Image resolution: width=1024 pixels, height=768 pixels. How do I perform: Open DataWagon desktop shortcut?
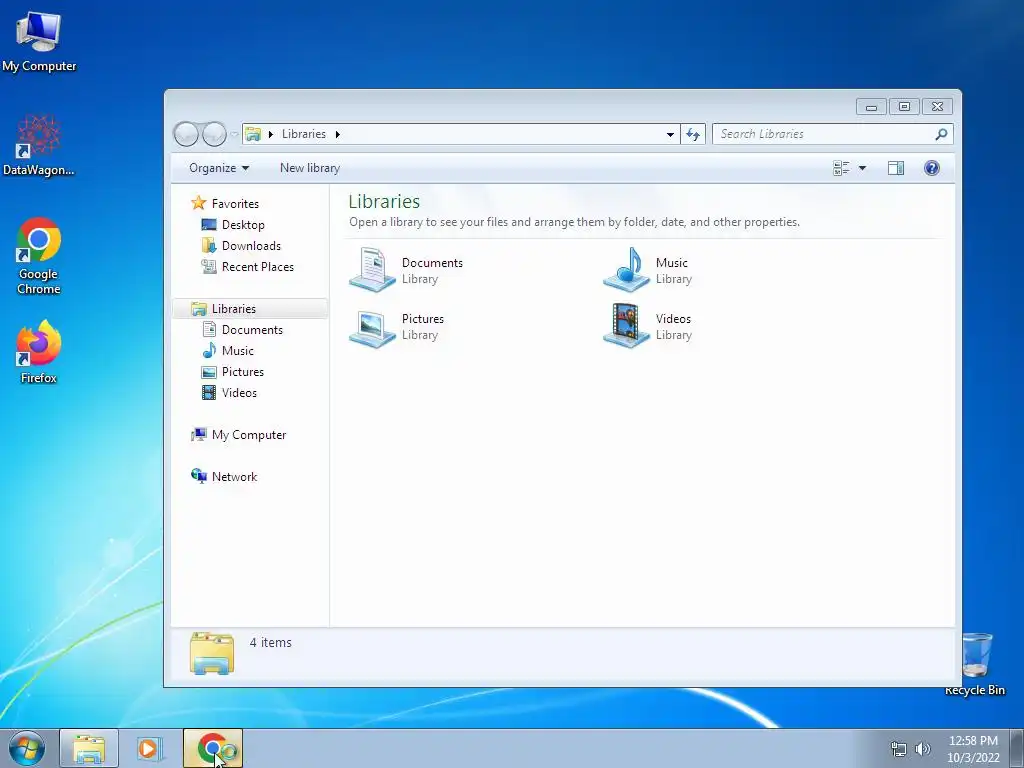pyautogui.click(x=39, y=145)
